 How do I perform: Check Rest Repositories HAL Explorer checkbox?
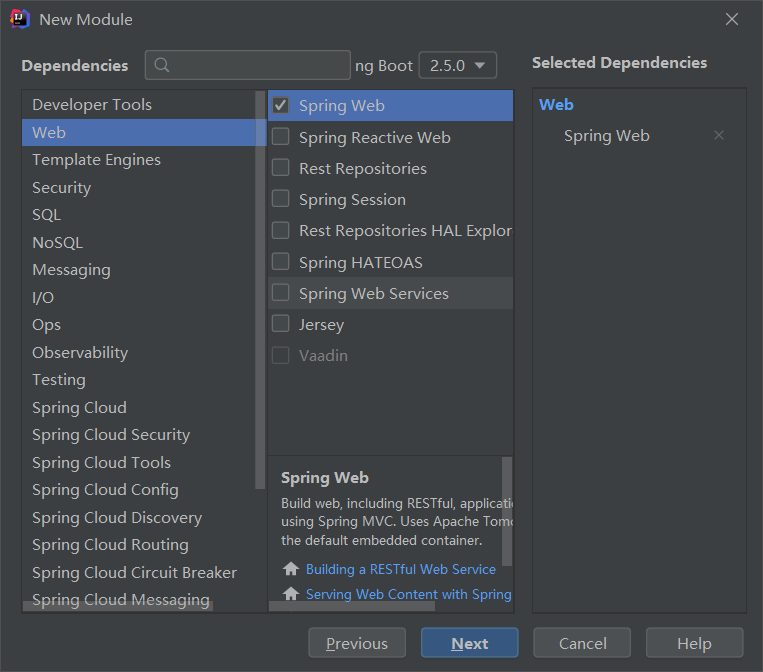[x=281, y=230]
